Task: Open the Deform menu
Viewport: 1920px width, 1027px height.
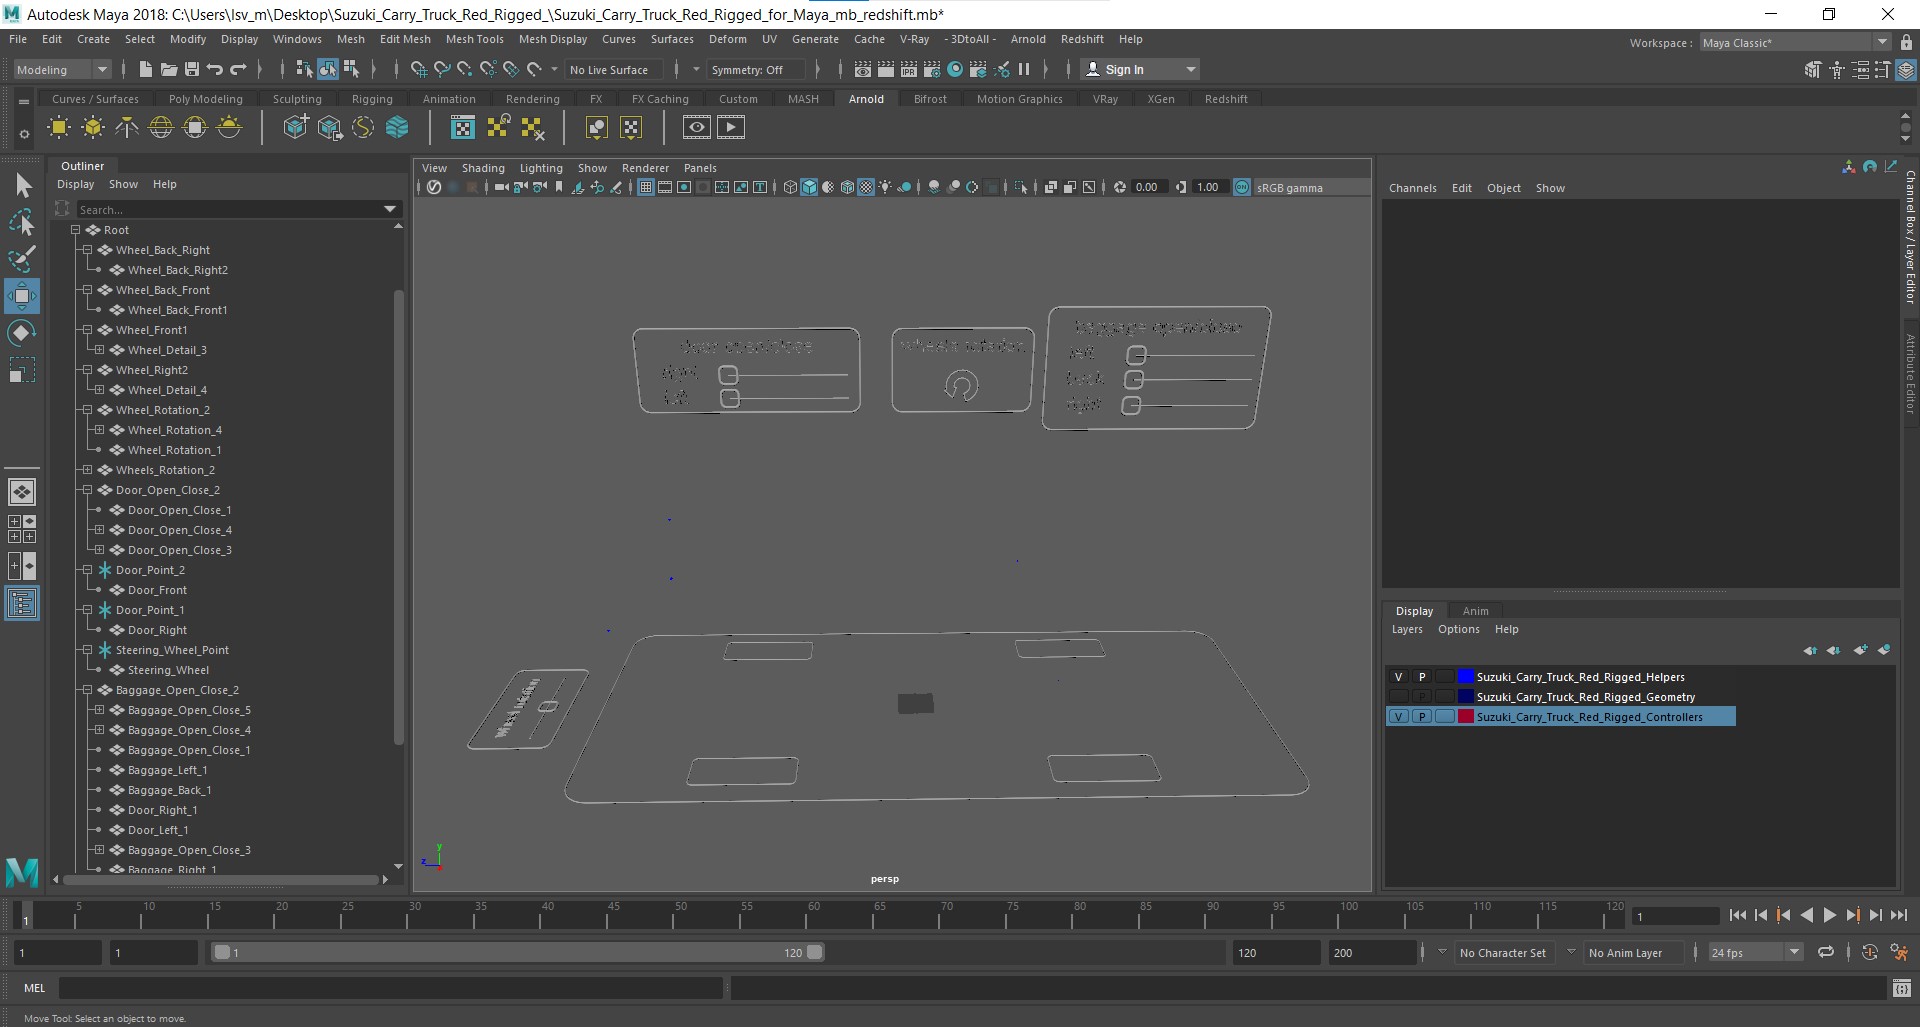Action: point(727,39)
